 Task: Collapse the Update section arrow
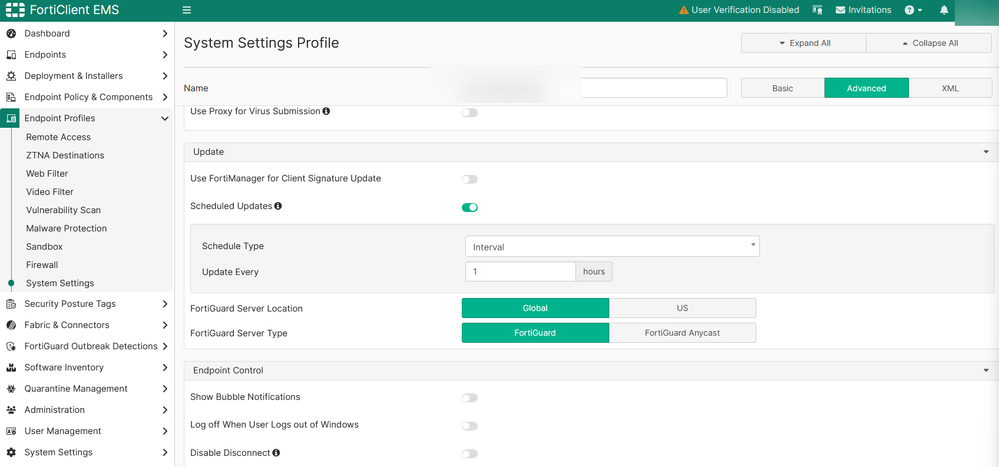(986, 152)
